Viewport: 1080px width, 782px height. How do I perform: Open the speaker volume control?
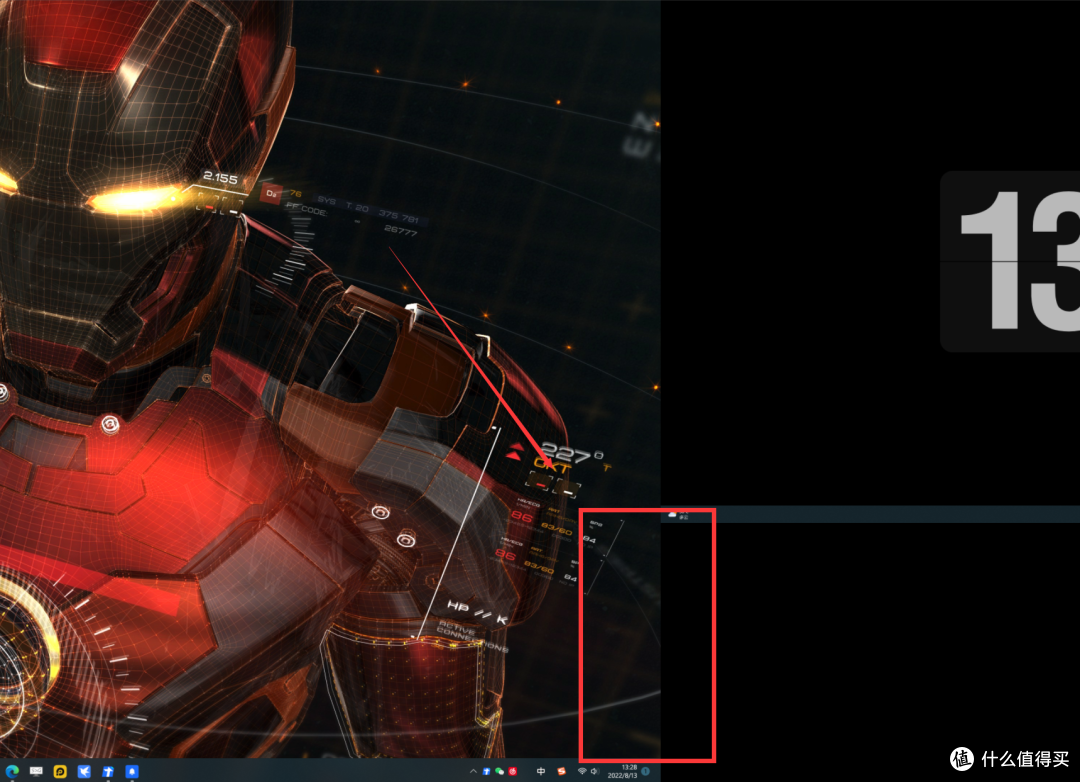pyautogui.click(x=594, y=771)
